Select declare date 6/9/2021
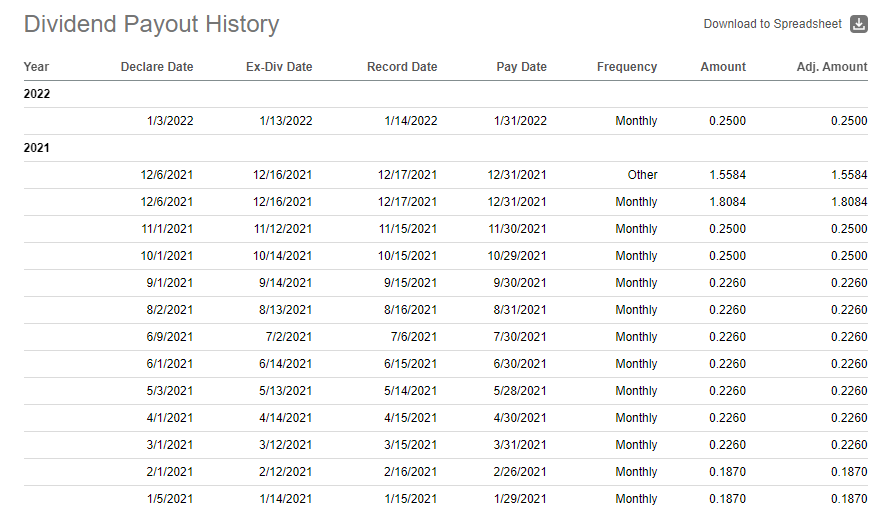This screenshot has height=510, width=885. [x=170, y=337]
